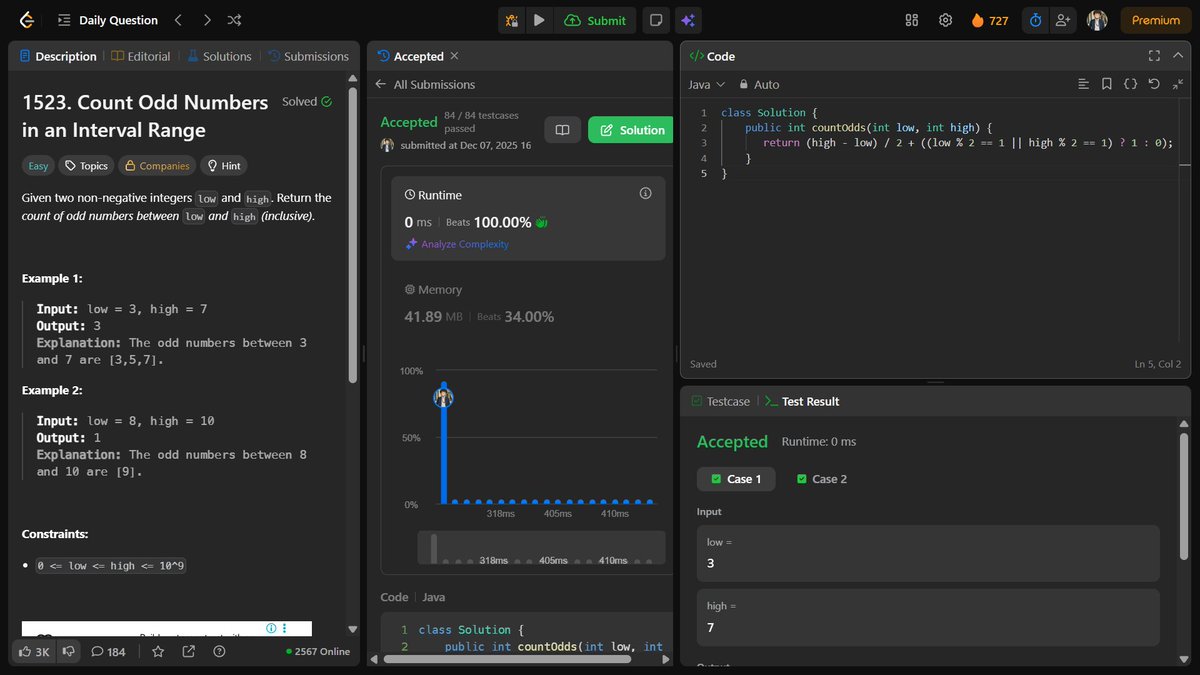Screen dimensions: 1200x675
Task: Collapse the Code panel with its chevron
Action: point(1177,55)
